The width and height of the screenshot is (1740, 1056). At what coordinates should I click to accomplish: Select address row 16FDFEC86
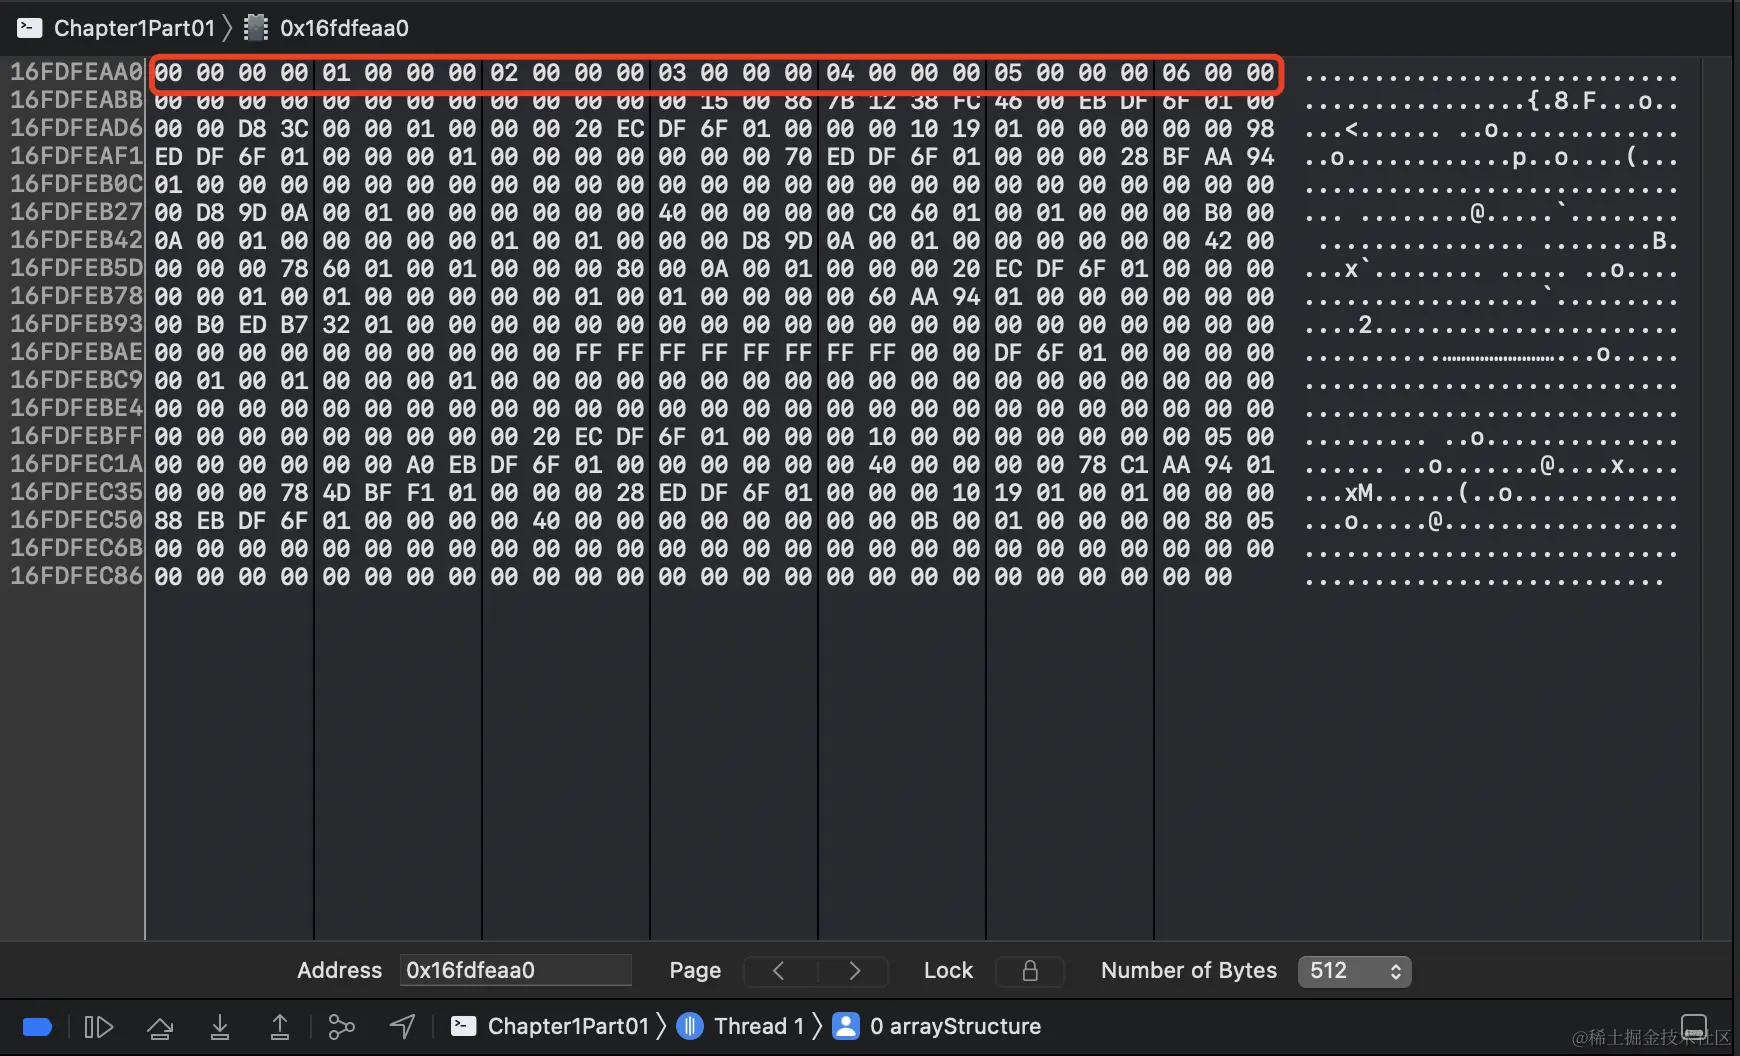[x=77, y=576]
